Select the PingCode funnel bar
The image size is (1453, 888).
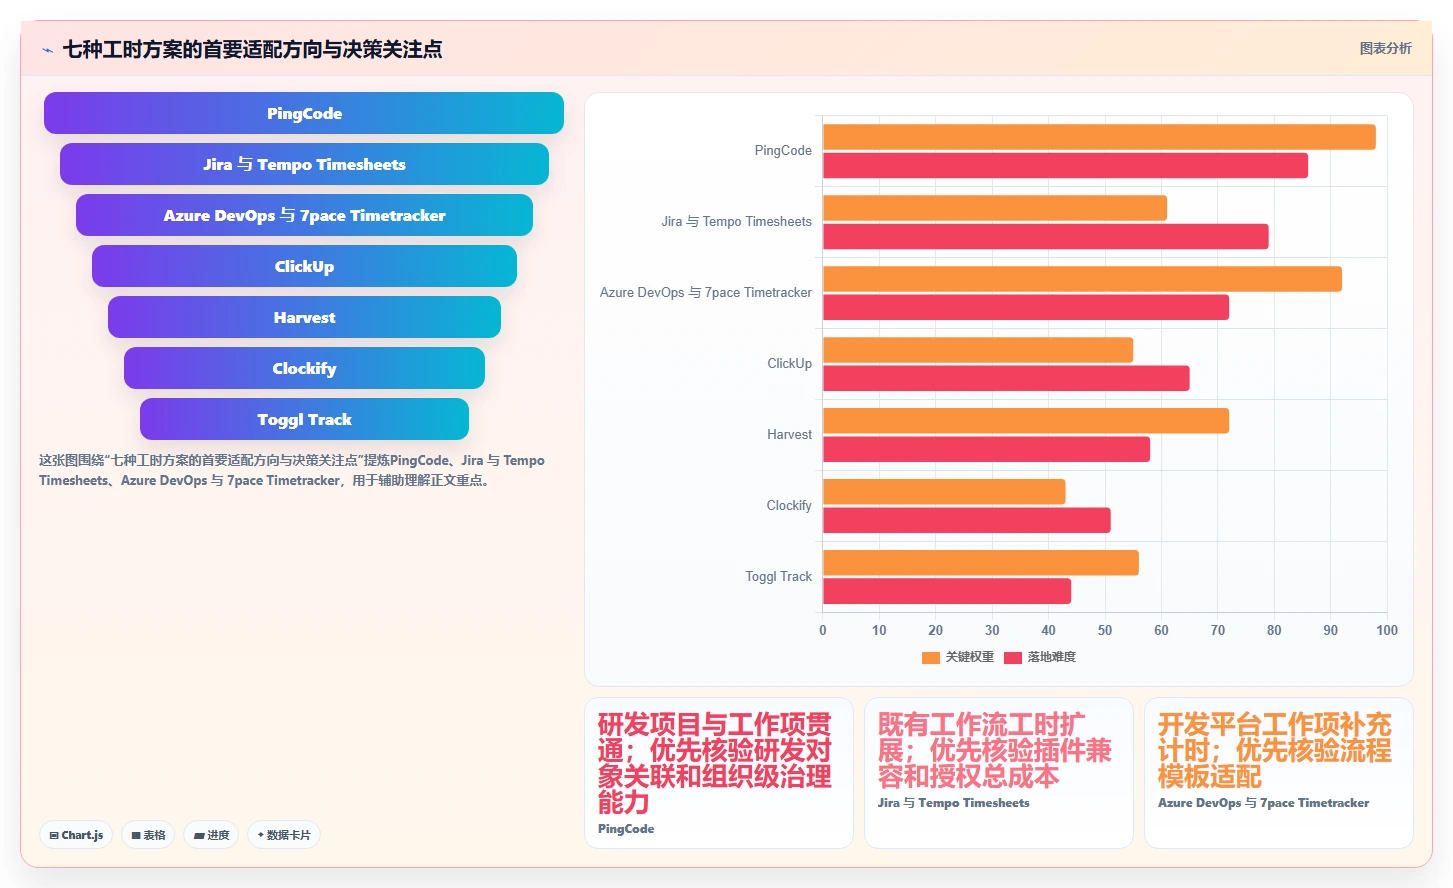[x=304, y=113]
